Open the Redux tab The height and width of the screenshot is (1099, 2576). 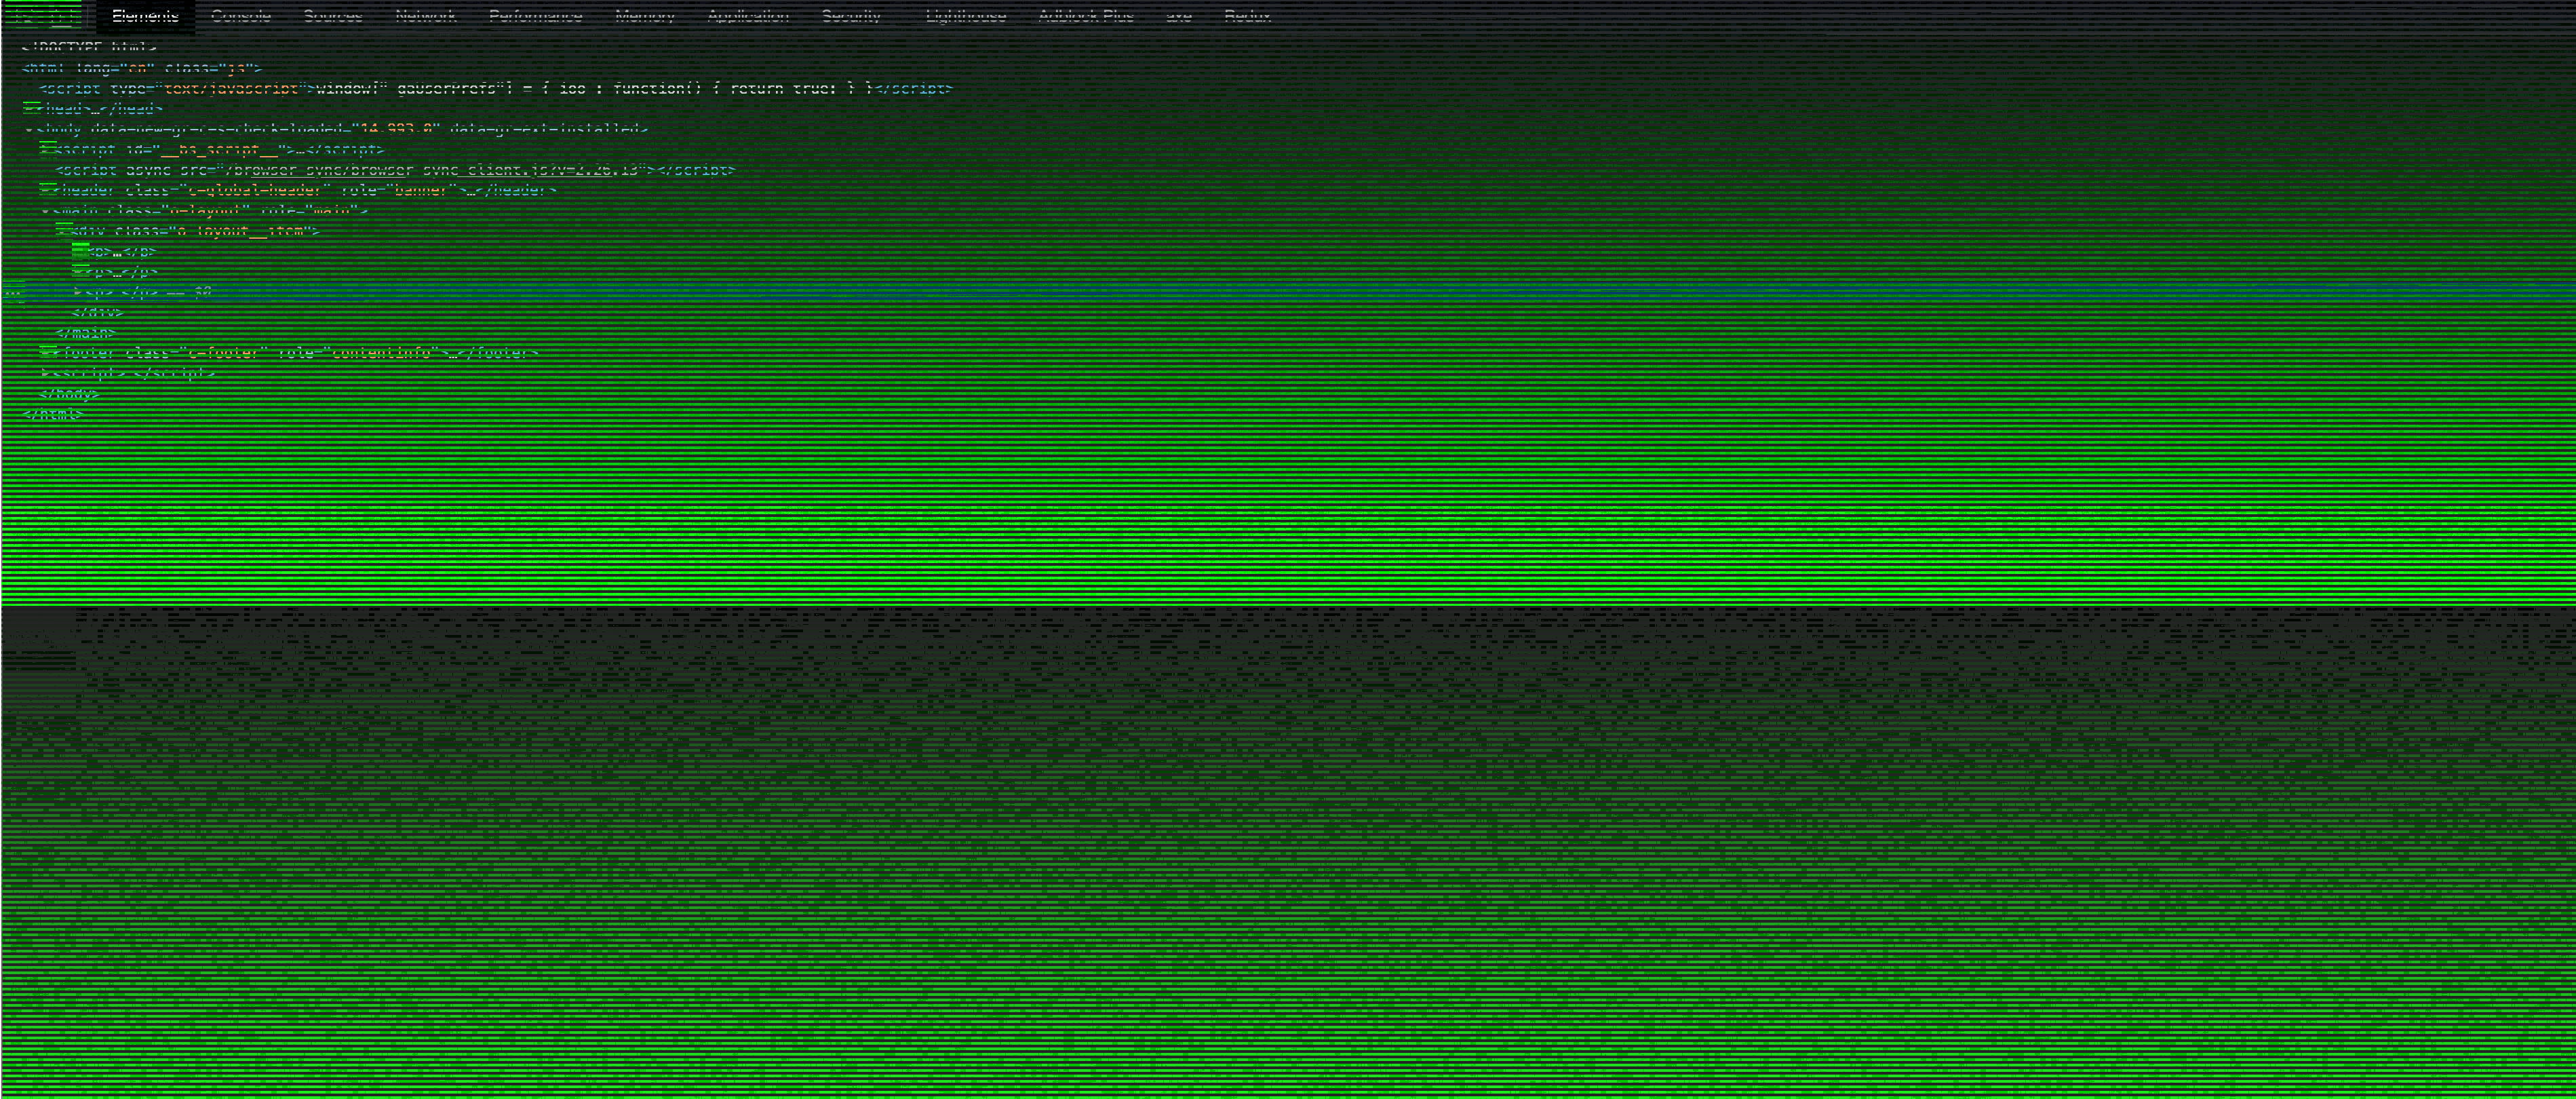point(1247,16)
